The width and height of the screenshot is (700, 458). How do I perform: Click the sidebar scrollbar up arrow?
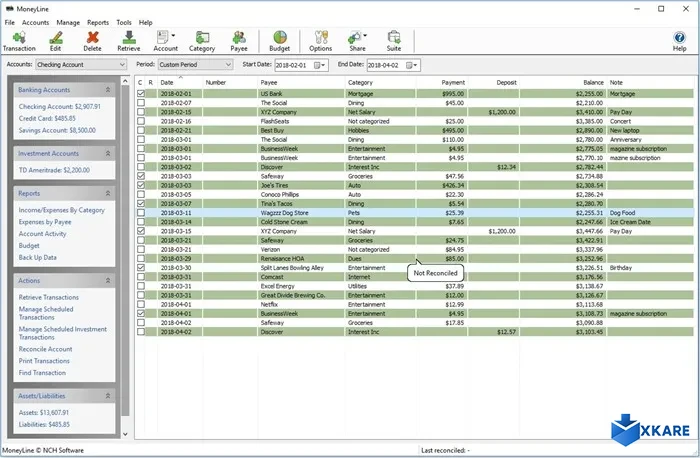click(125, 81)
